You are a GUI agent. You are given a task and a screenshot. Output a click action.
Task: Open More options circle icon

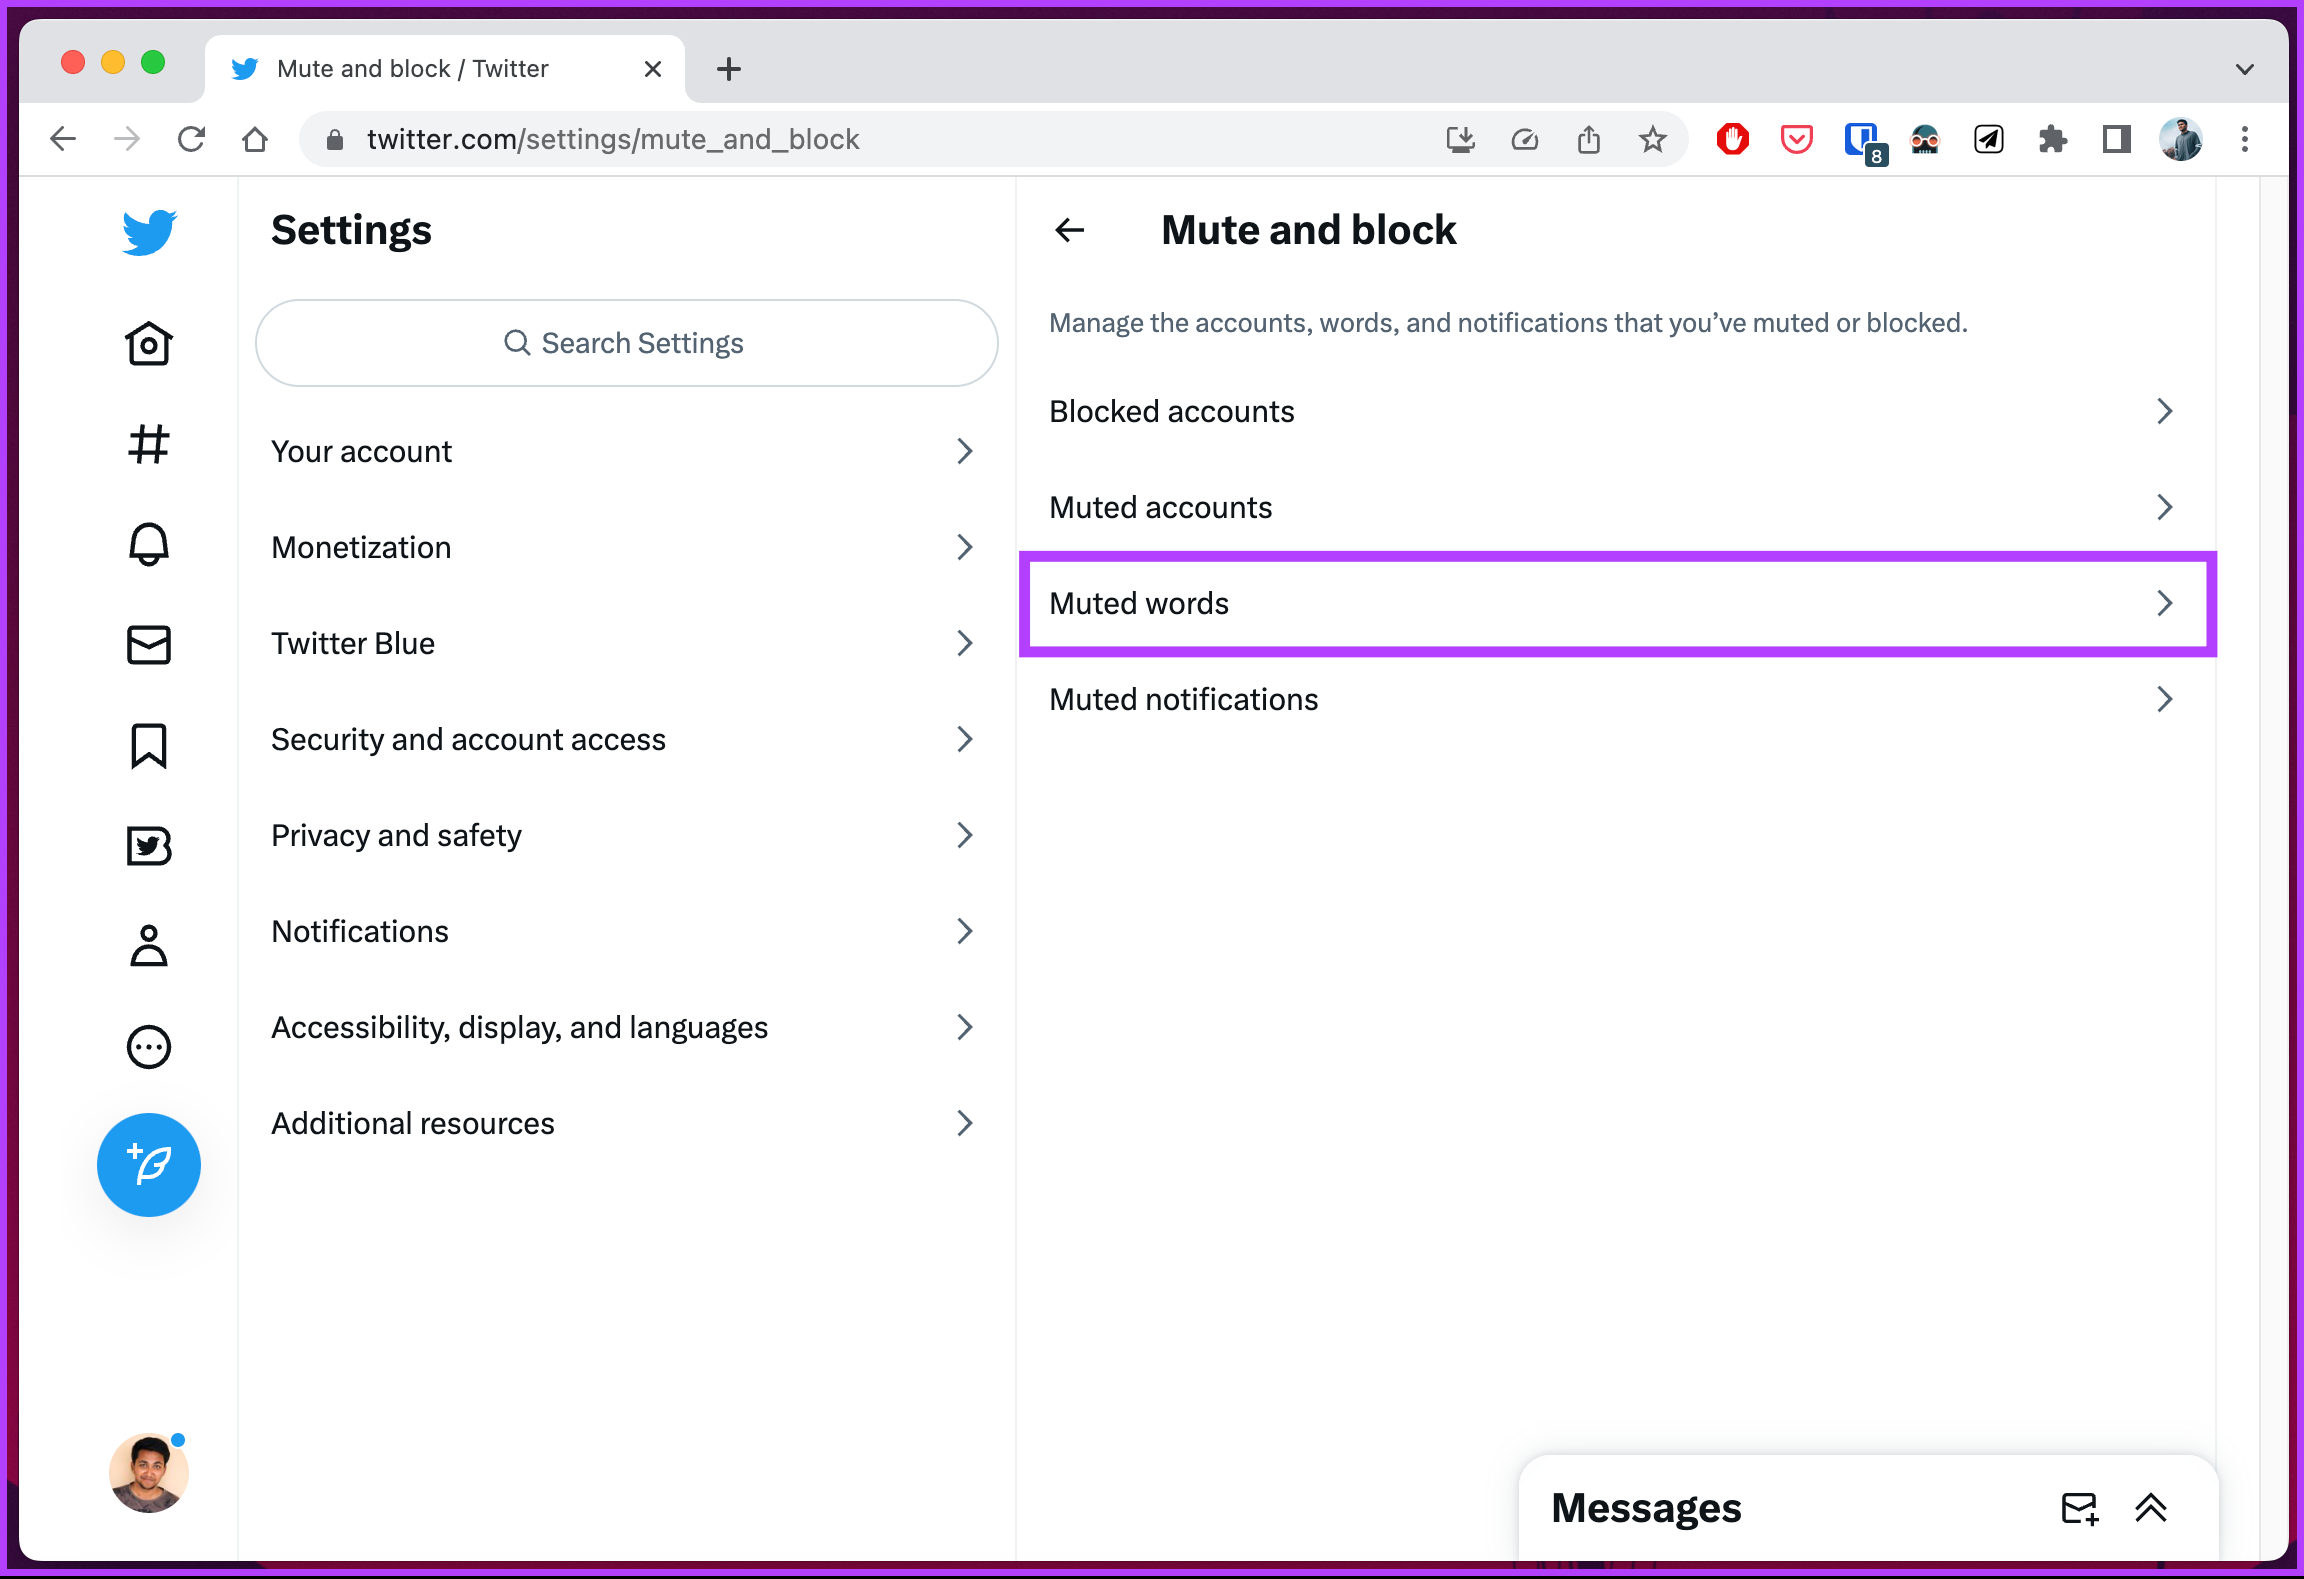pos(149,1047)
